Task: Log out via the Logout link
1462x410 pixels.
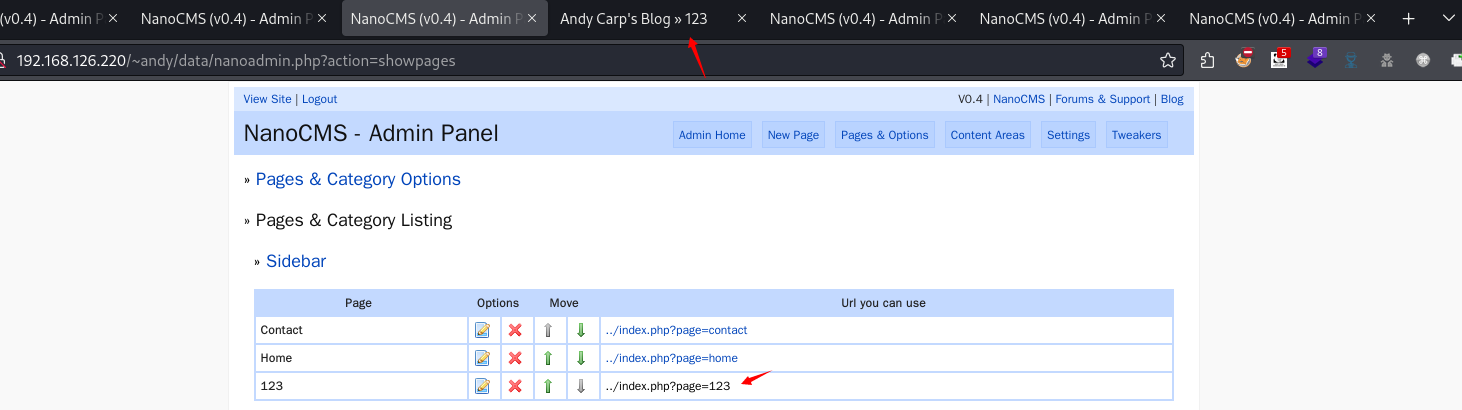Action: [320, 99]
